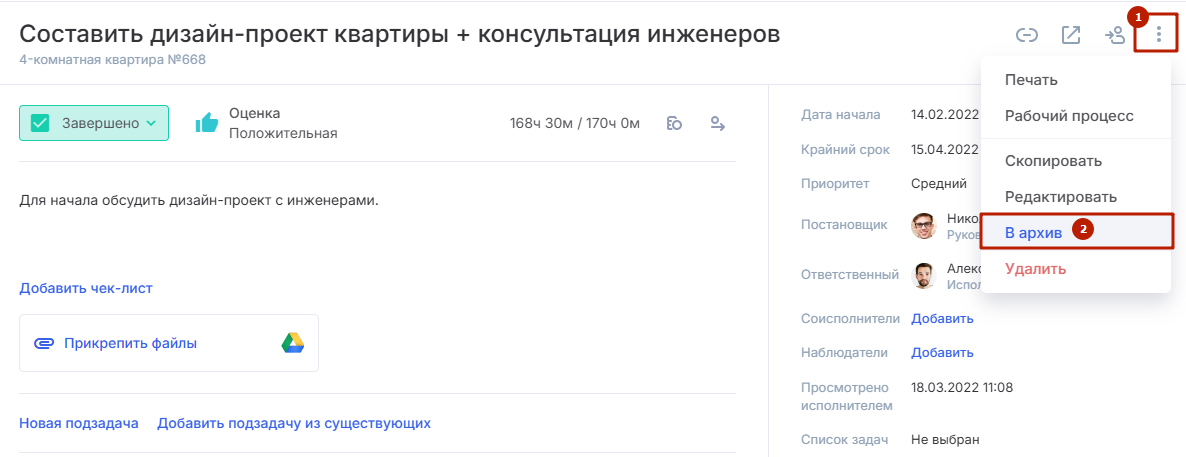Viewport: 1186px width, 457px height.
Task: Click the time tracking log icon
Action: coord(675,123)
